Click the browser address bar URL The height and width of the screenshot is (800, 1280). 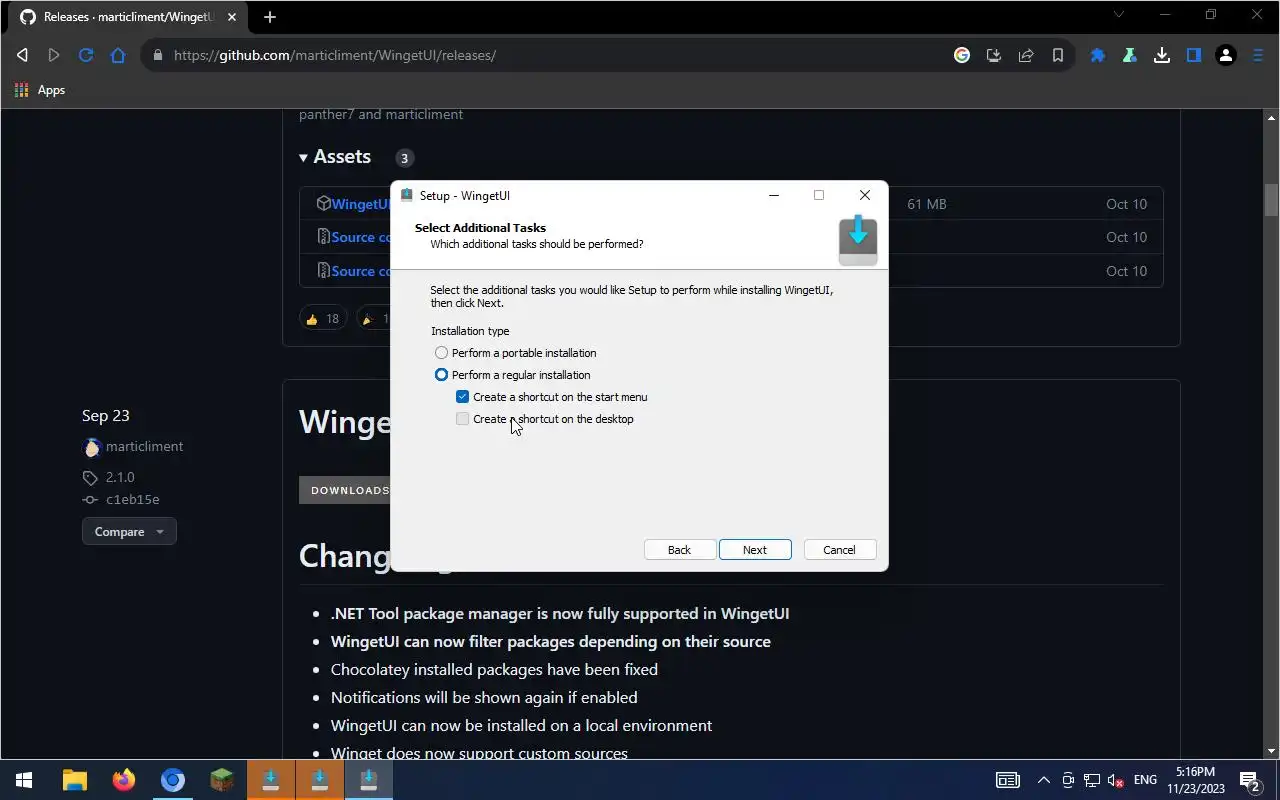coord(335,55)
